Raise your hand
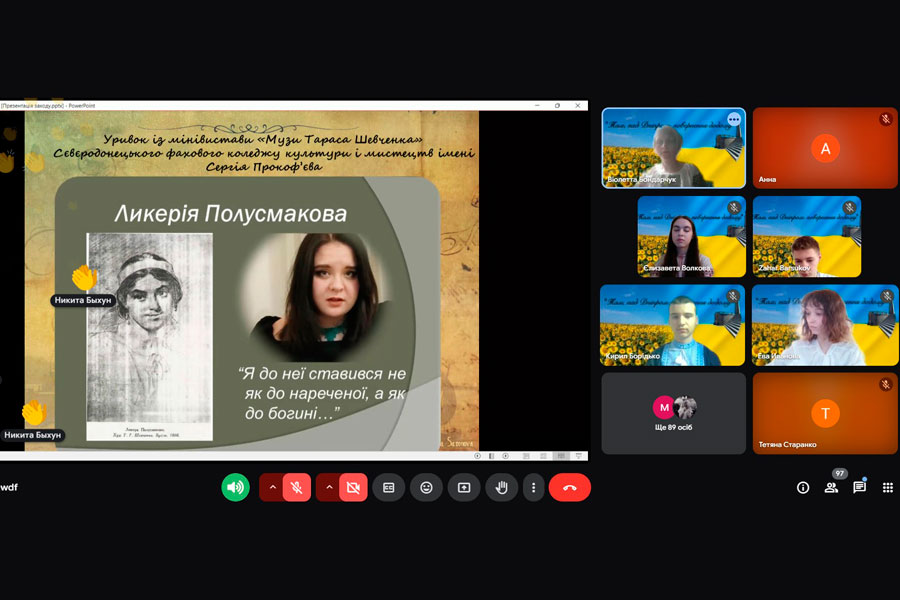The width and height of the screenshot is (900, 600). point(502,487)
